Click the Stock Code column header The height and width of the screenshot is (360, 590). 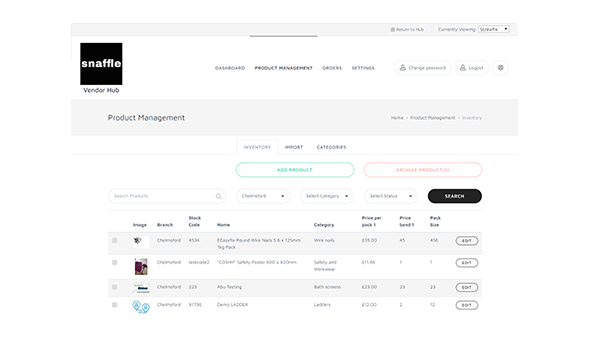(195, 221)
